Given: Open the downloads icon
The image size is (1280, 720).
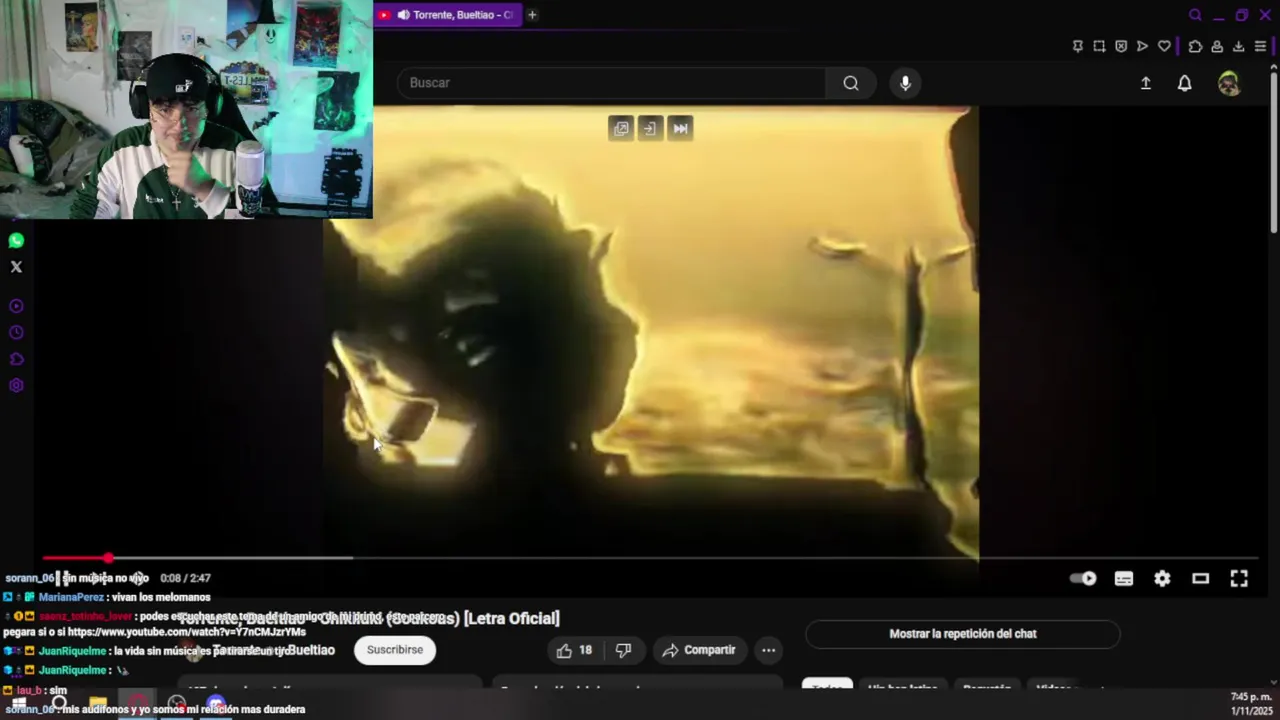Looking at the screenshot, I should pos(1238,46).
